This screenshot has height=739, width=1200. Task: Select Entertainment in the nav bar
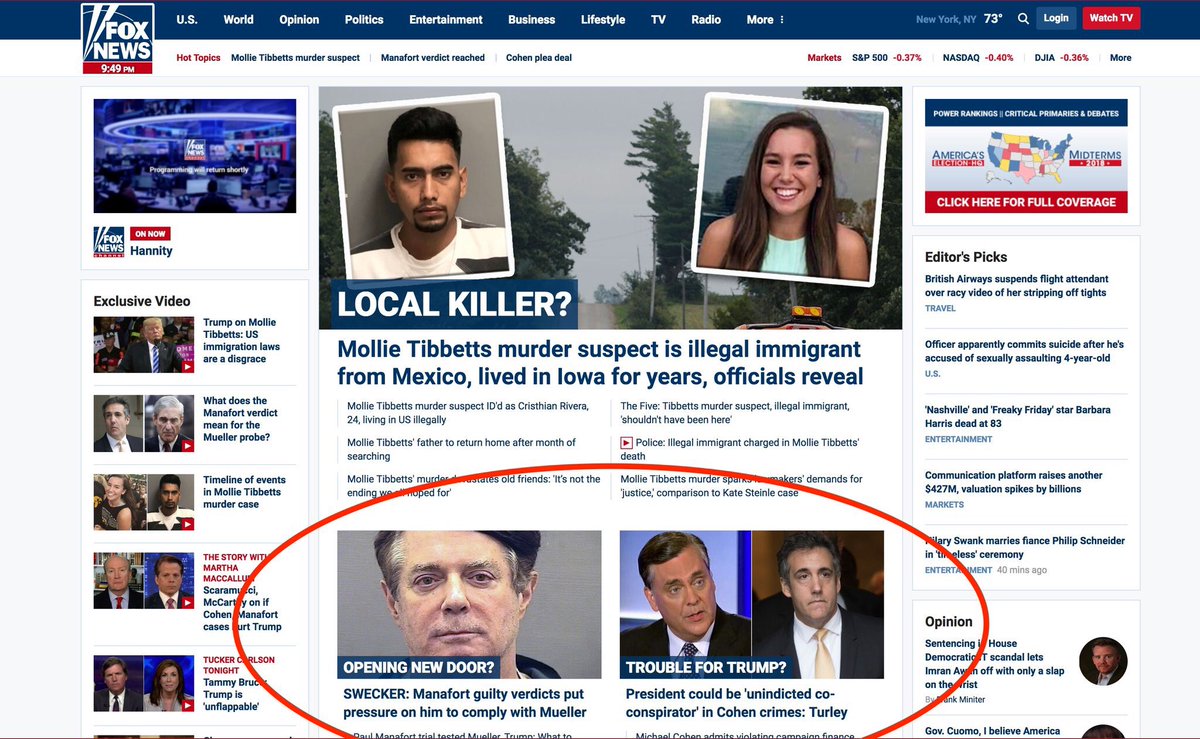coord(446,19)
